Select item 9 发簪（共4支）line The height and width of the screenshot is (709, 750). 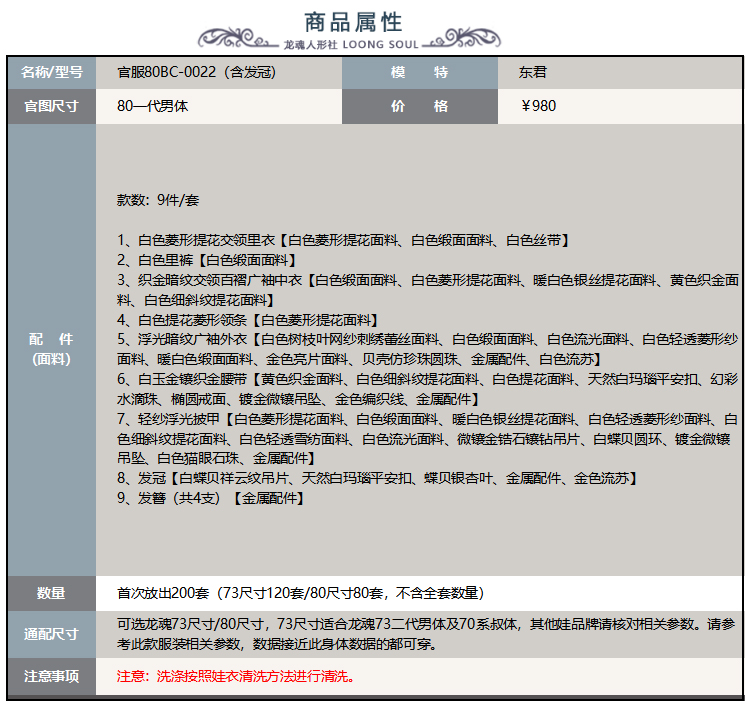pos(210,498)
